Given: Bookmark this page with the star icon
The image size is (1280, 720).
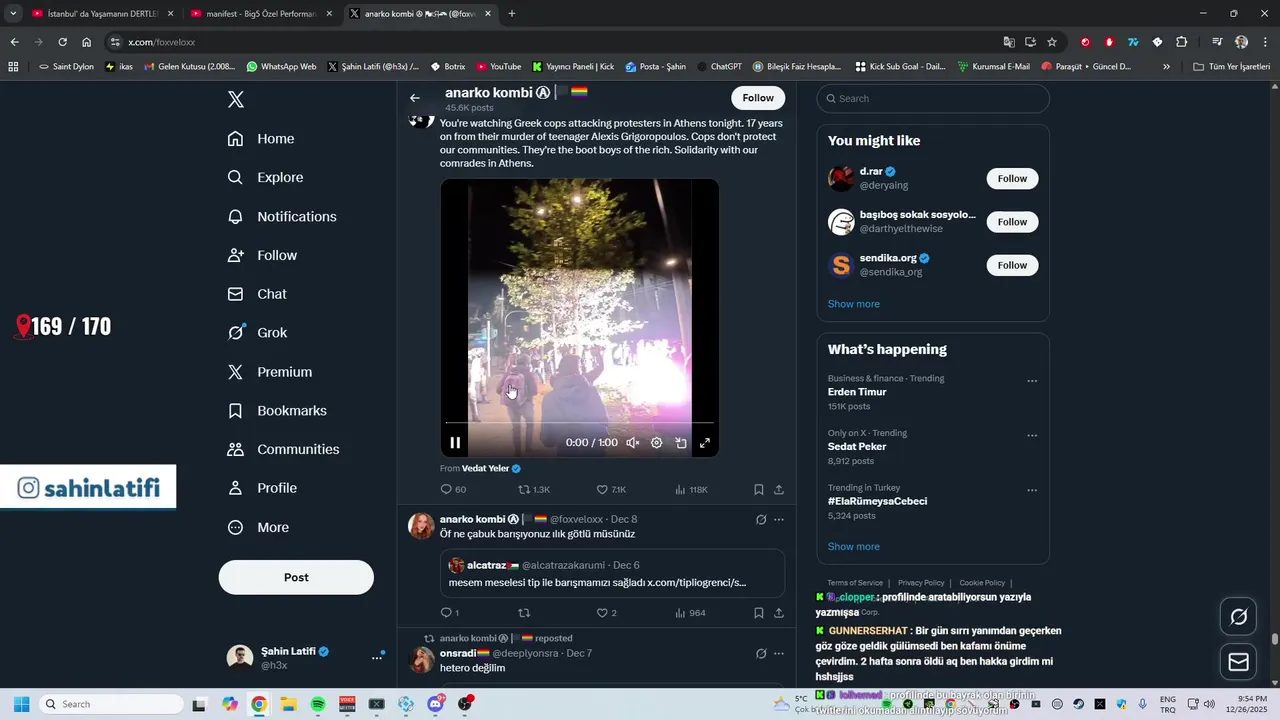Looking at the screenshot, I should click(x=1052, y=42).
